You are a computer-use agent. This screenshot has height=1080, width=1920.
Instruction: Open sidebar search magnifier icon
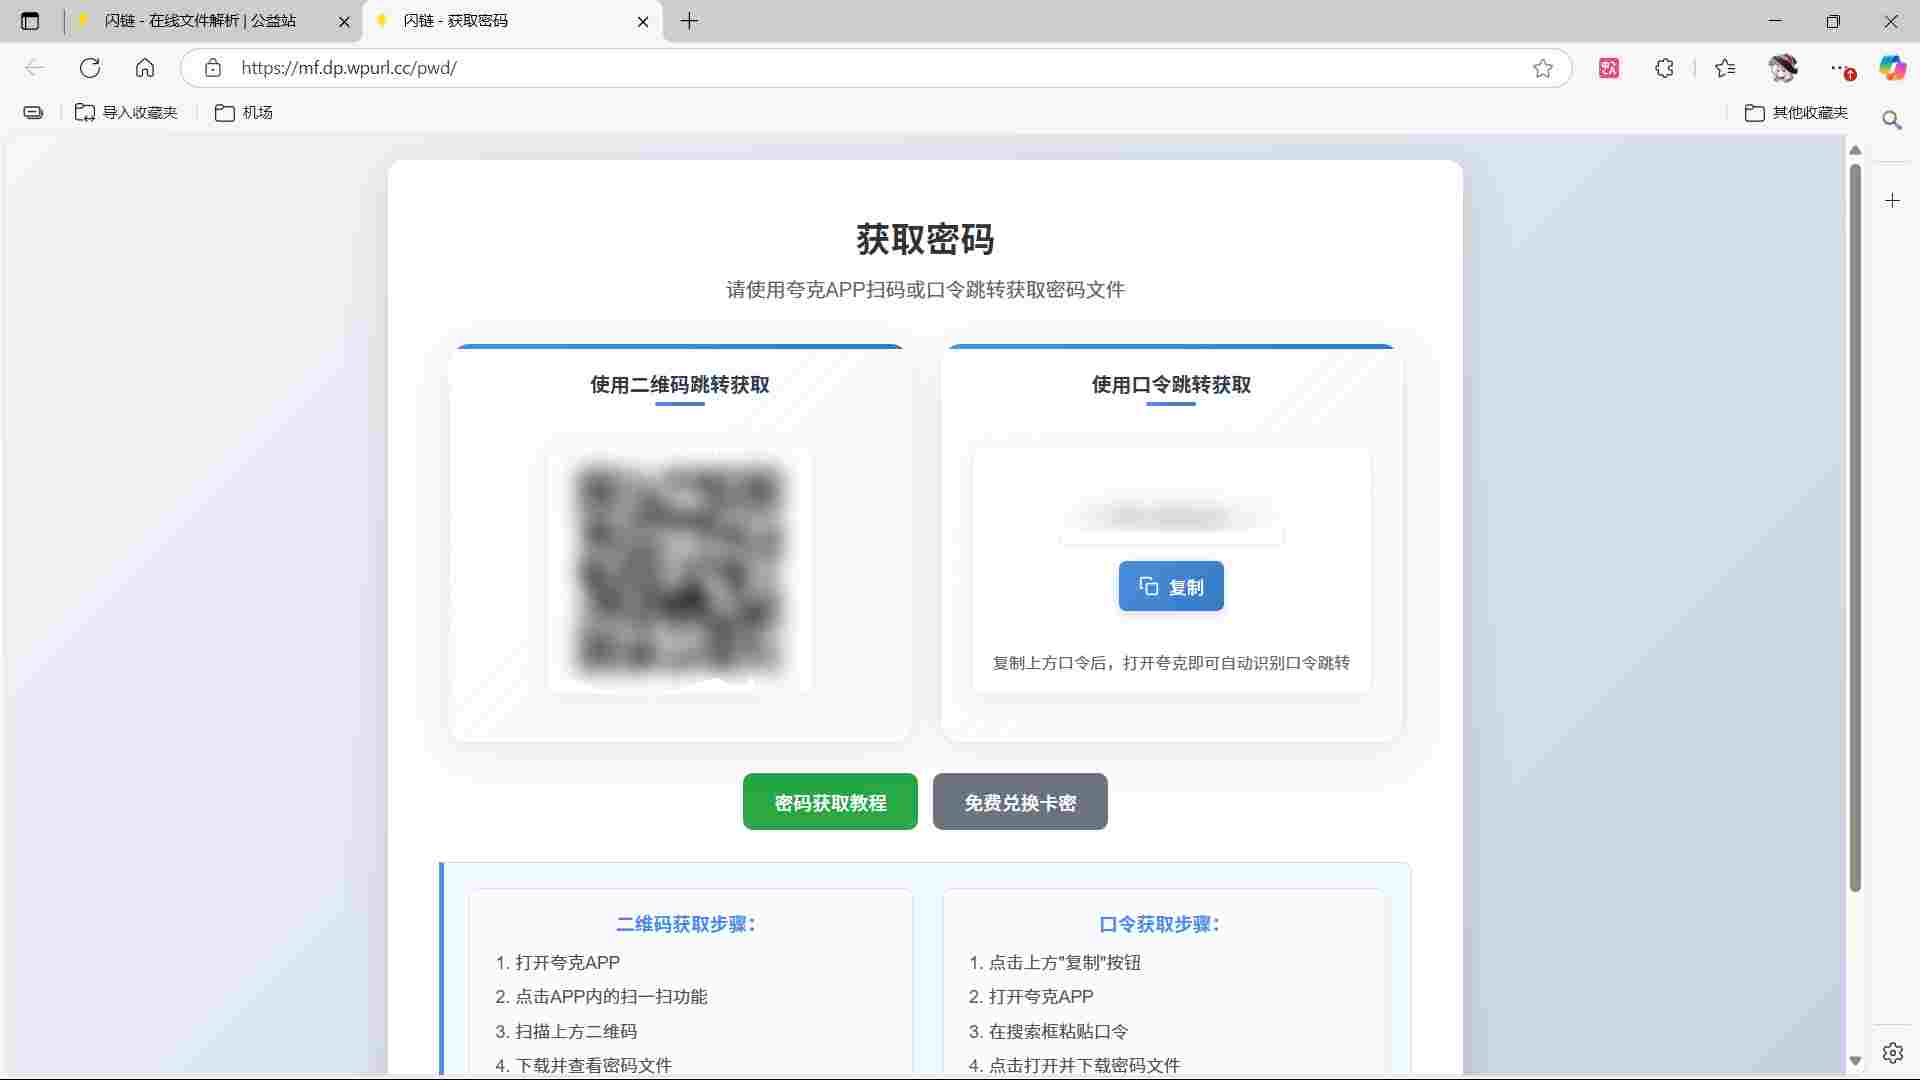click(1892, 121)
